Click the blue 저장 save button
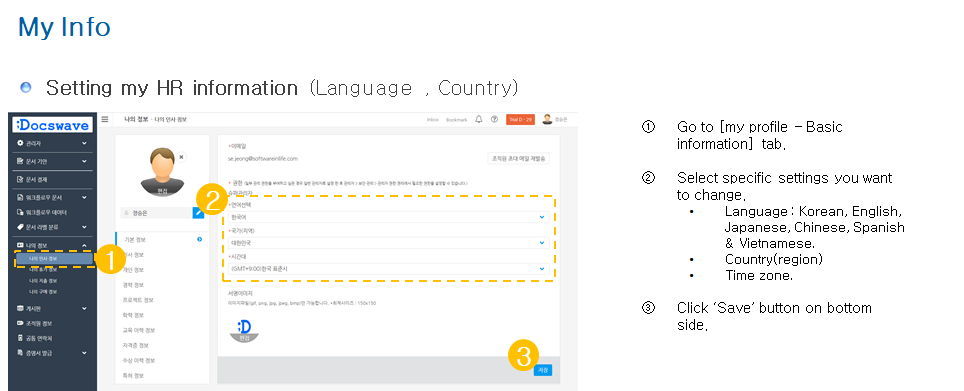The width and height of the screenshot is (964, 391). coord(543,370)
